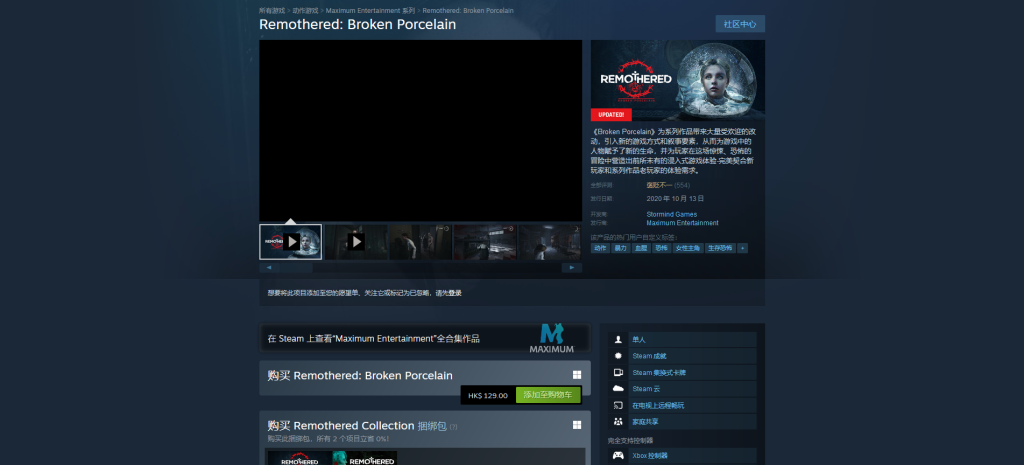Click the Xbox controller gamepad icon

pyautogui.click(x=618, y=456)
